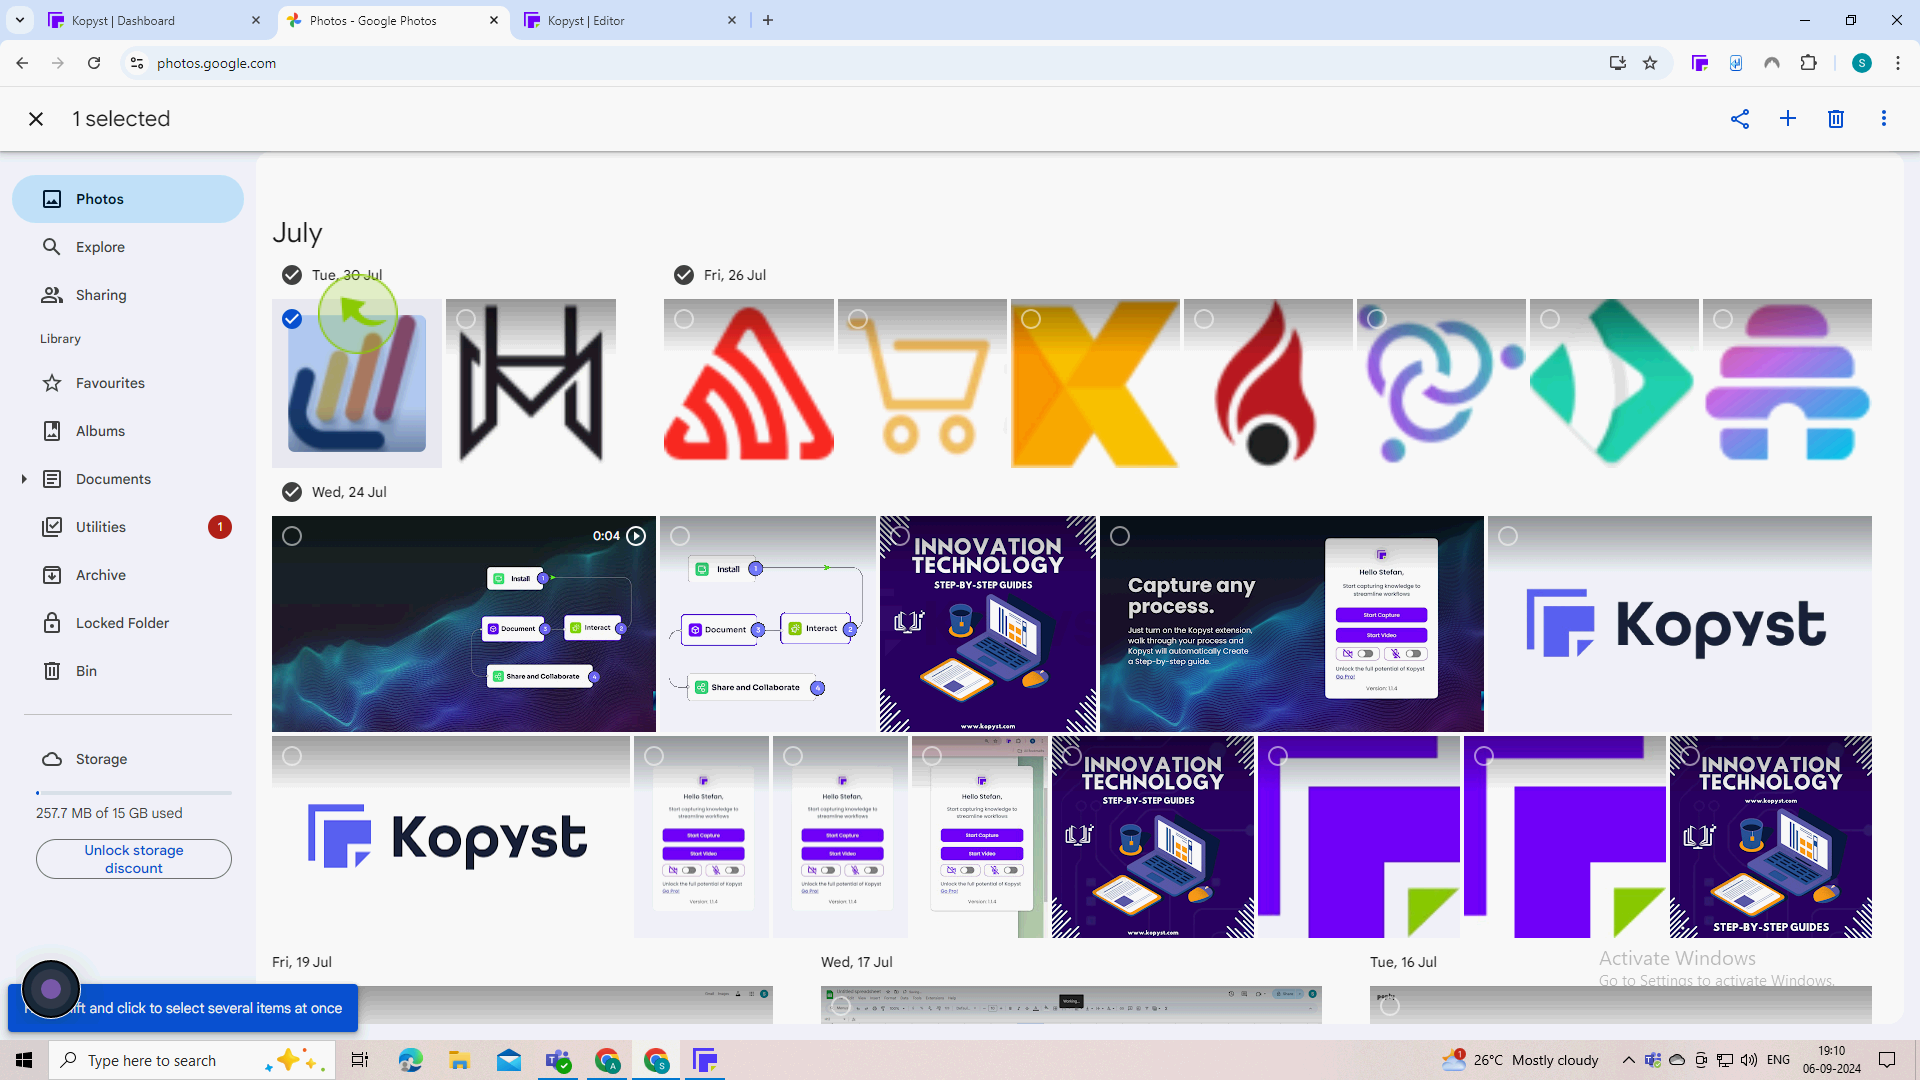
Task: Select the Photos sidebar item
Action: click(128, 199)
